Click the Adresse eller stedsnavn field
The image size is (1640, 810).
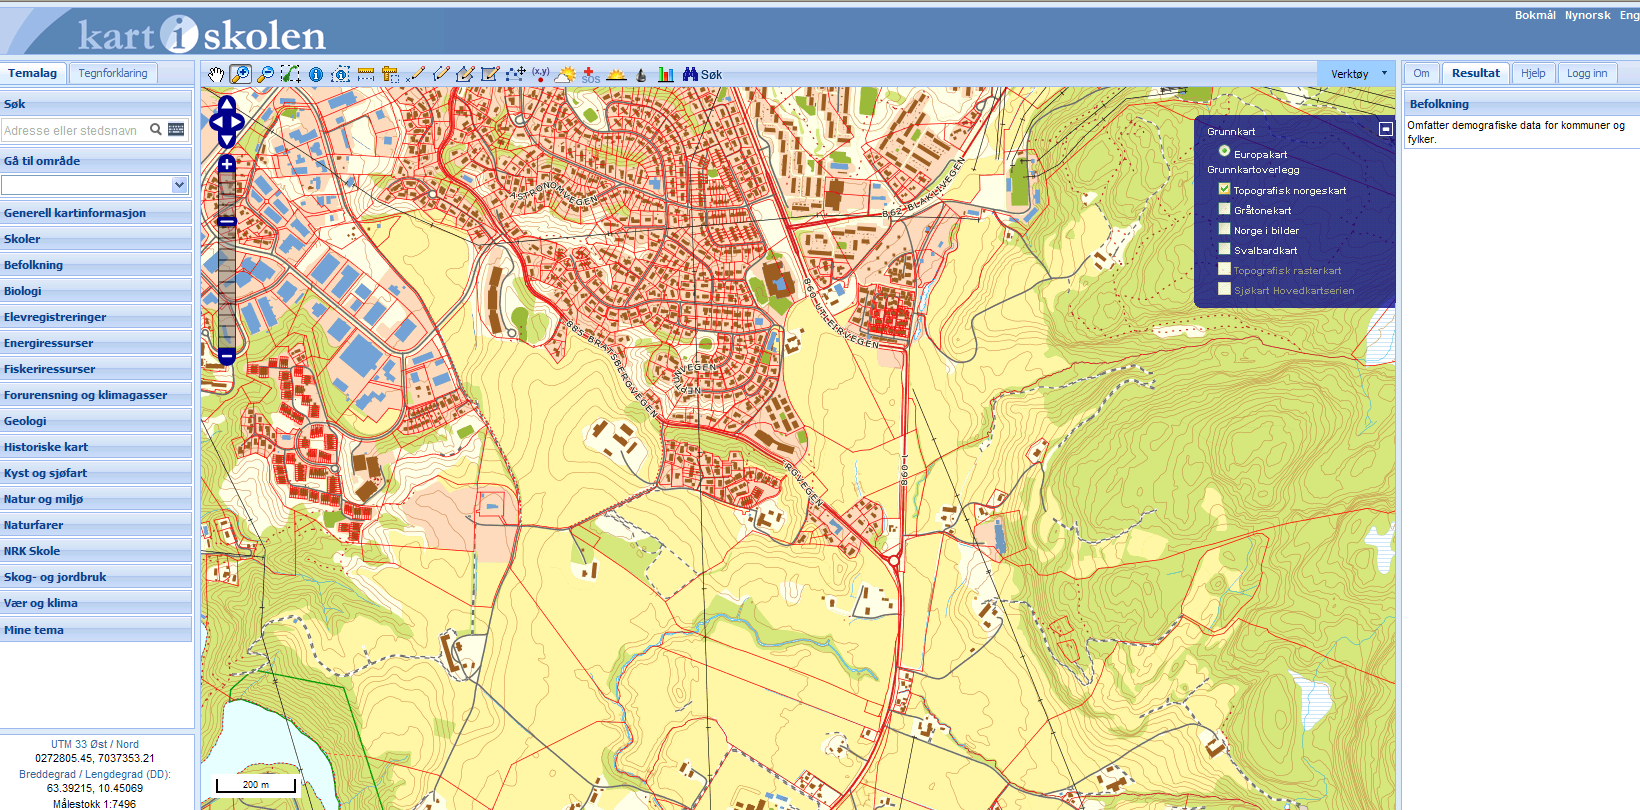pos(75,130)
